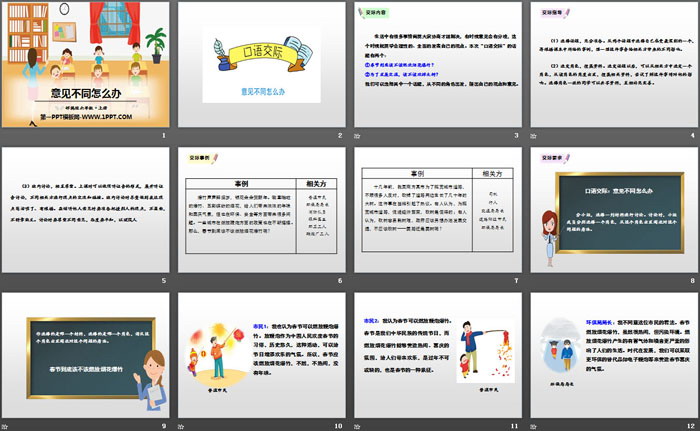This screenshot has height=431, width=700.
Task: Select slide 4 labeled 交际指导
Action: 614,65
